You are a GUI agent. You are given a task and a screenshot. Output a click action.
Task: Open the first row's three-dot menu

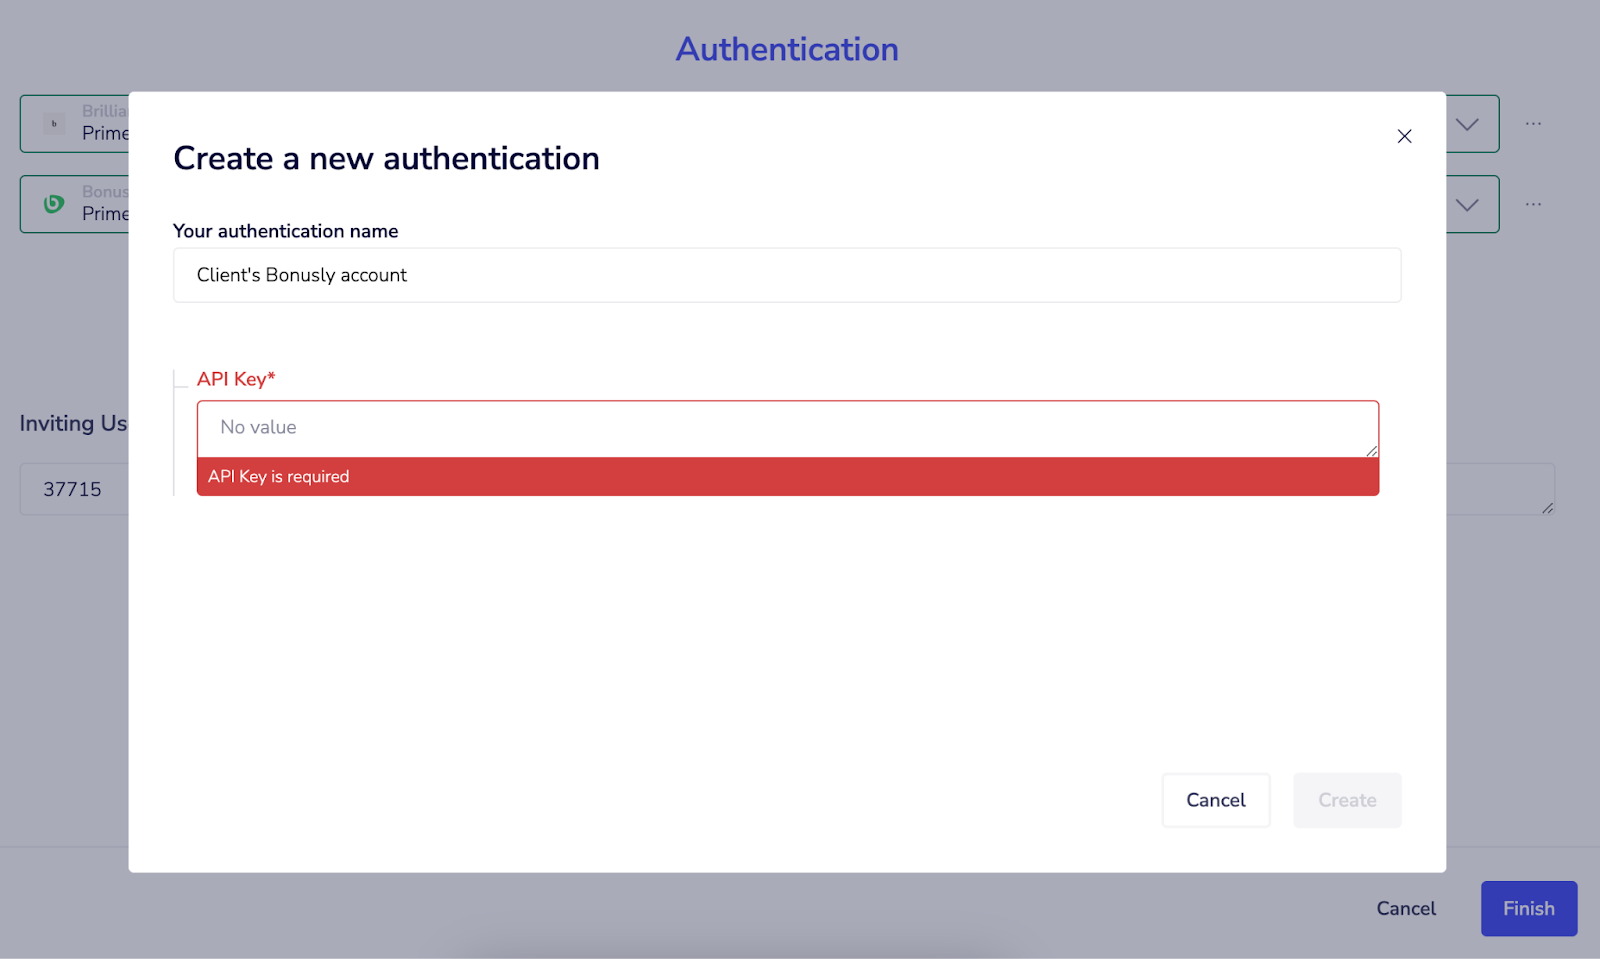point(1533,124)
